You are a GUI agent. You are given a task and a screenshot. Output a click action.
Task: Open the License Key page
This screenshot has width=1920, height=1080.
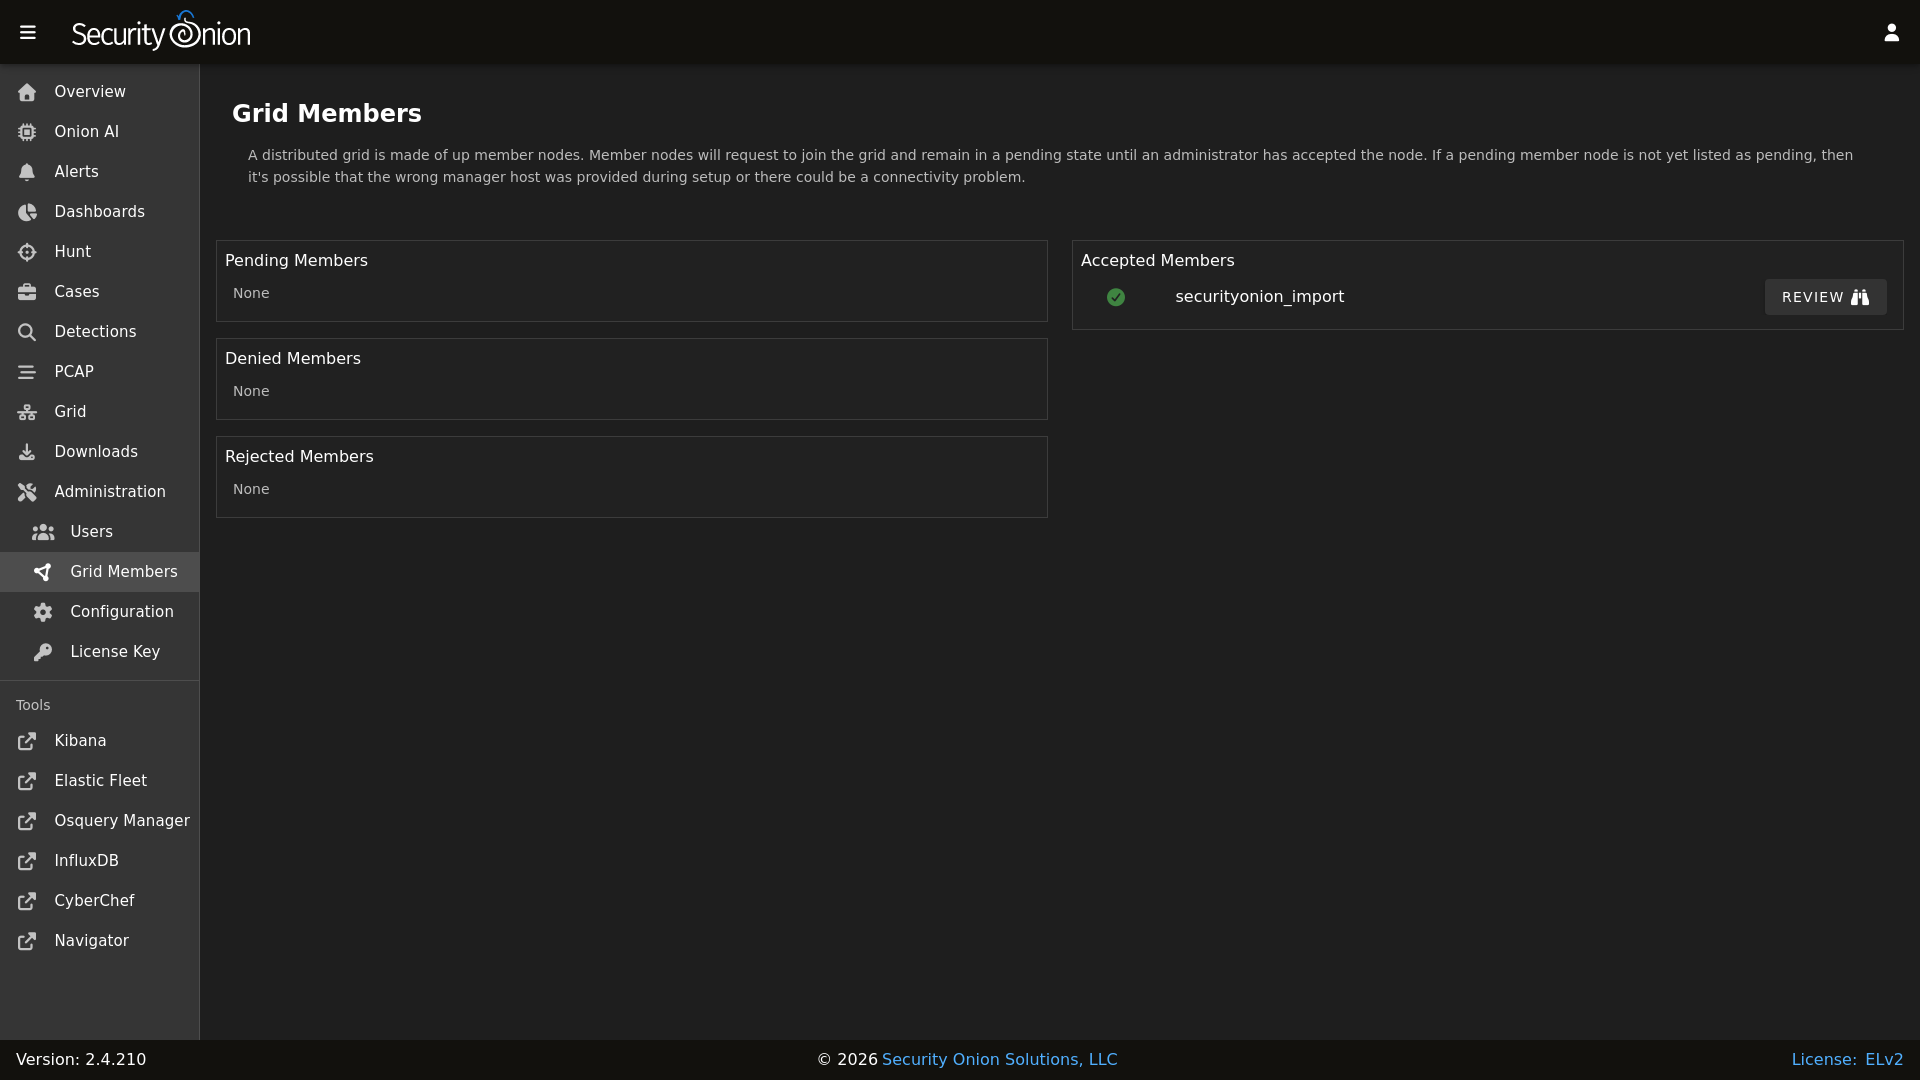pyautogui.click(x=115, y=652)
